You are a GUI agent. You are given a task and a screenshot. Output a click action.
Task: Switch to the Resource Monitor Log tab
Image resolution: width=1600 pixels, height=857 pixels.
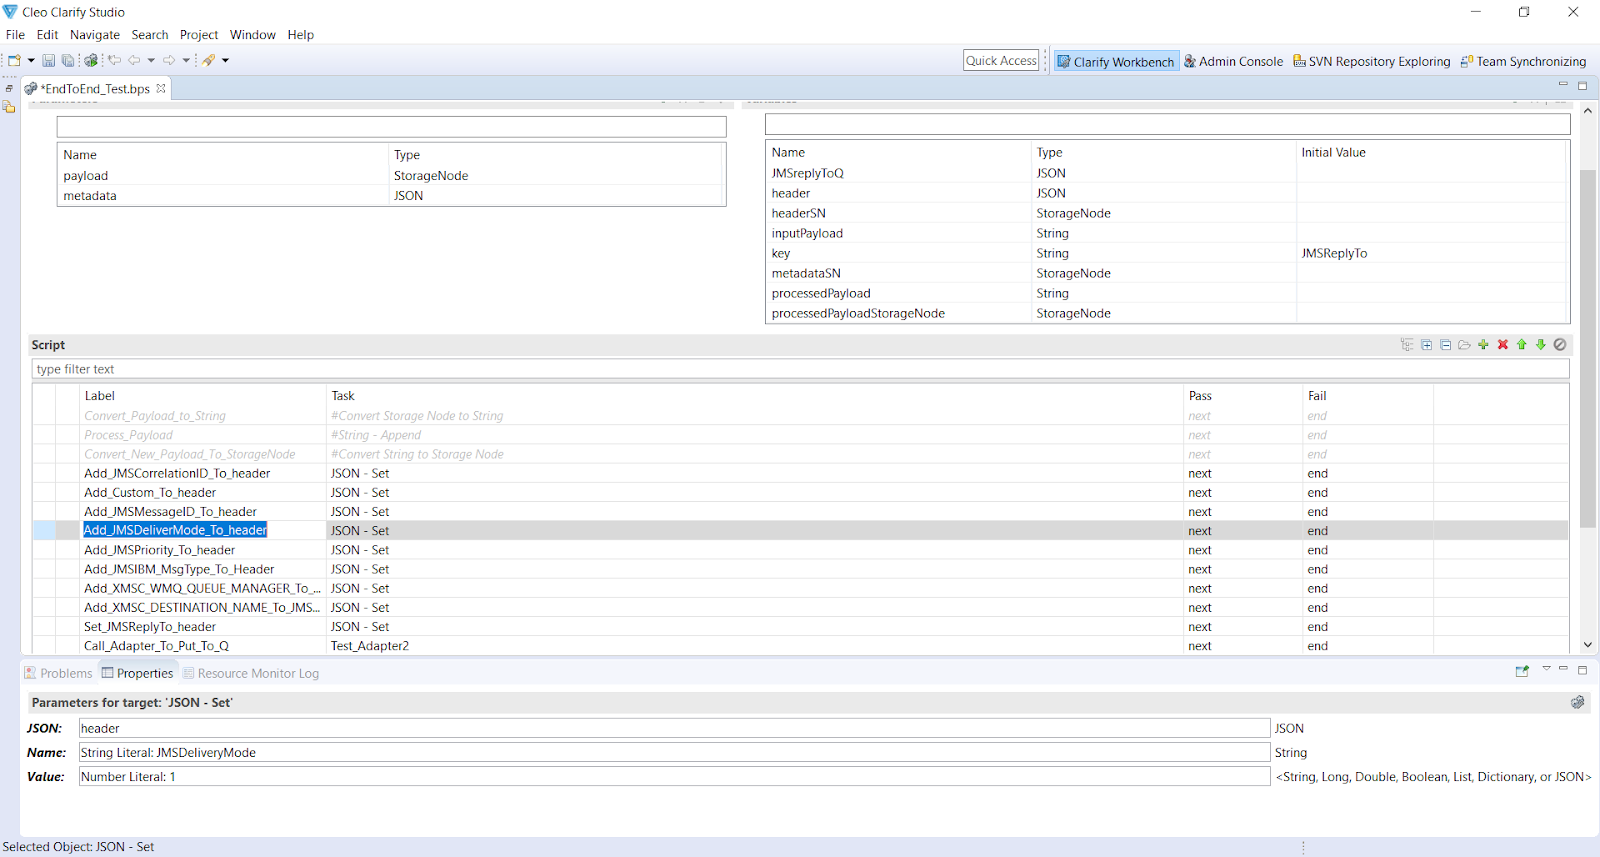251,673
